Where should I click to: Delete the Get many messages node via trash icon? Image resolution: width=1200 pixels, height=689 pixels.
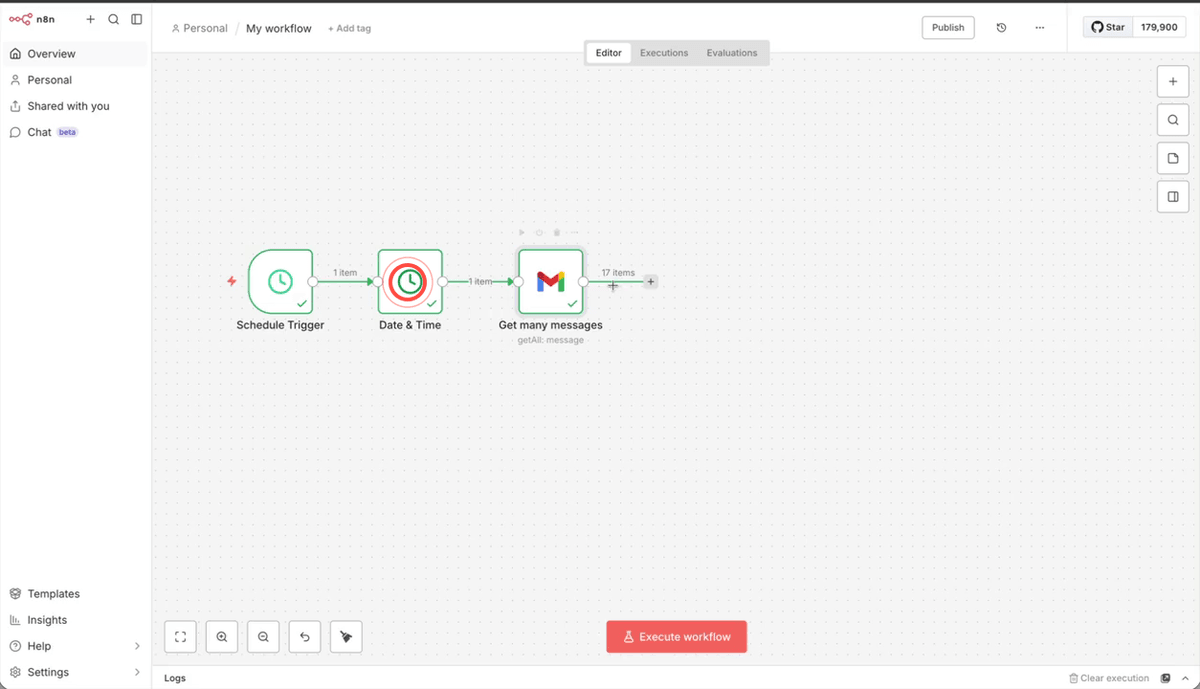(x=557, y=232)
